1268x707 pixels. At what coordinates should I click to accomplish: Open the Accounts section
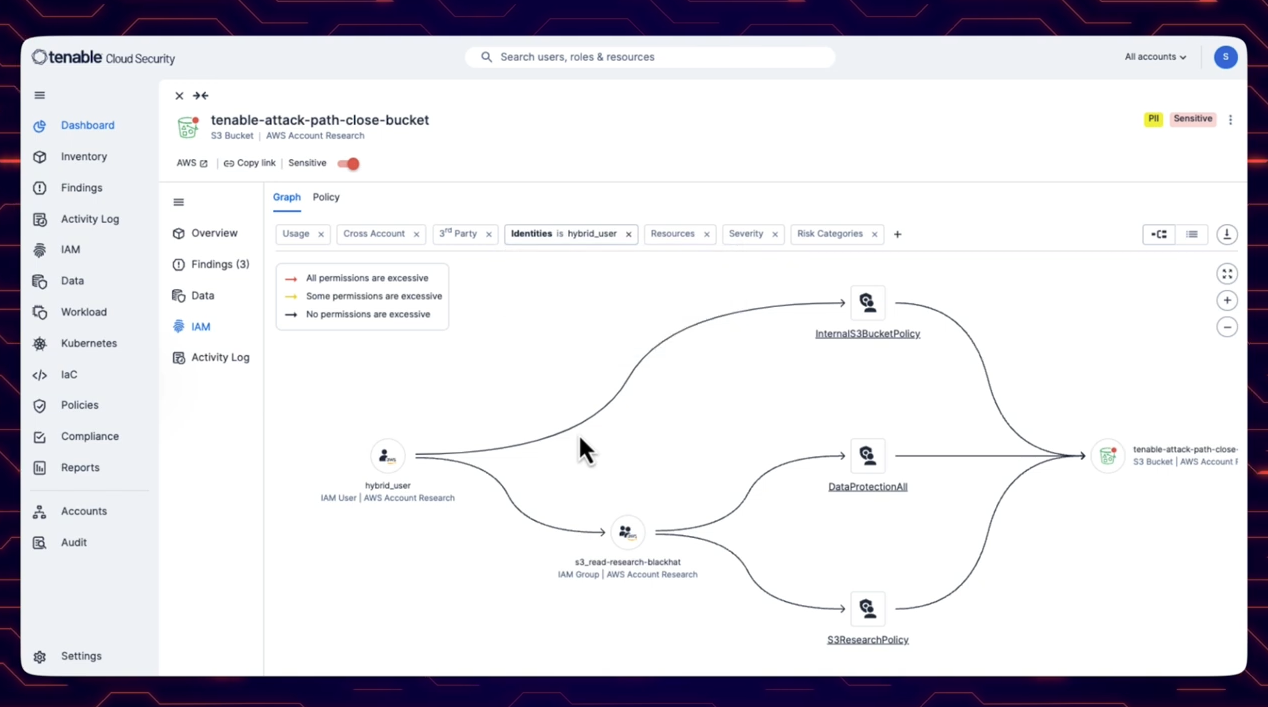click(x=70, y=511)
